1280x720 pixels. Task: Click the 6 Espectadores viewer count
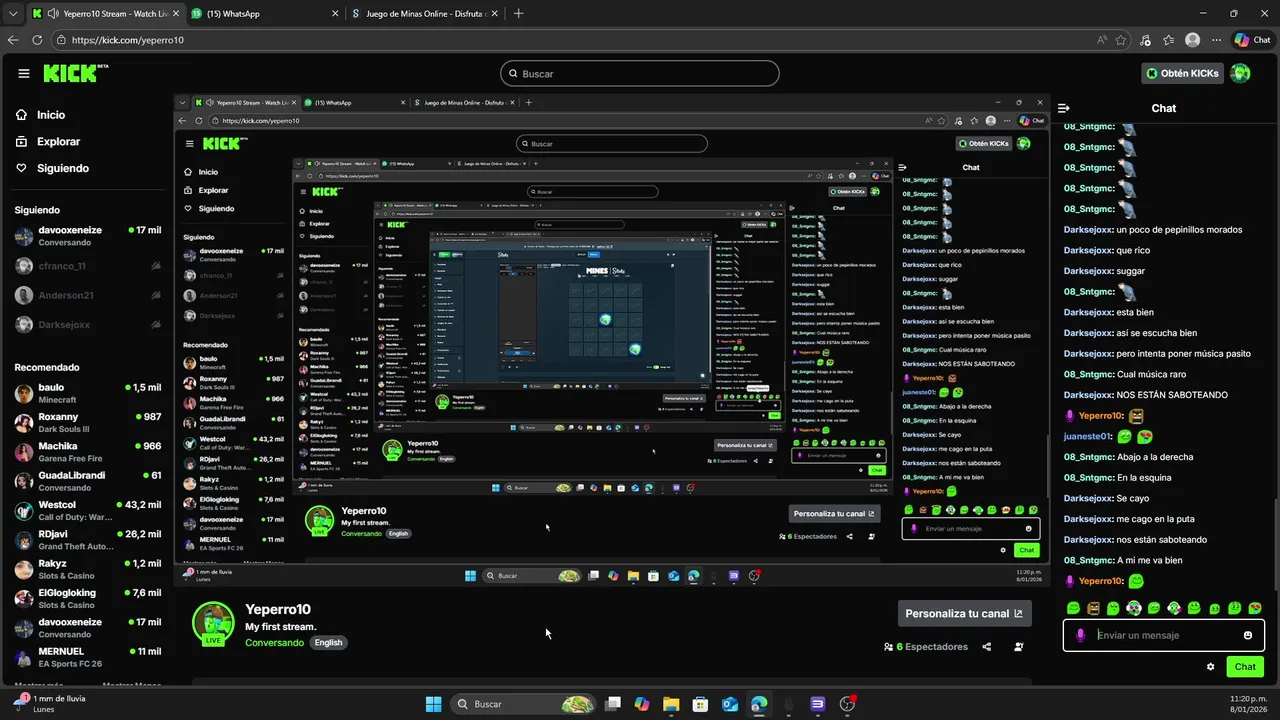(926, 647)
